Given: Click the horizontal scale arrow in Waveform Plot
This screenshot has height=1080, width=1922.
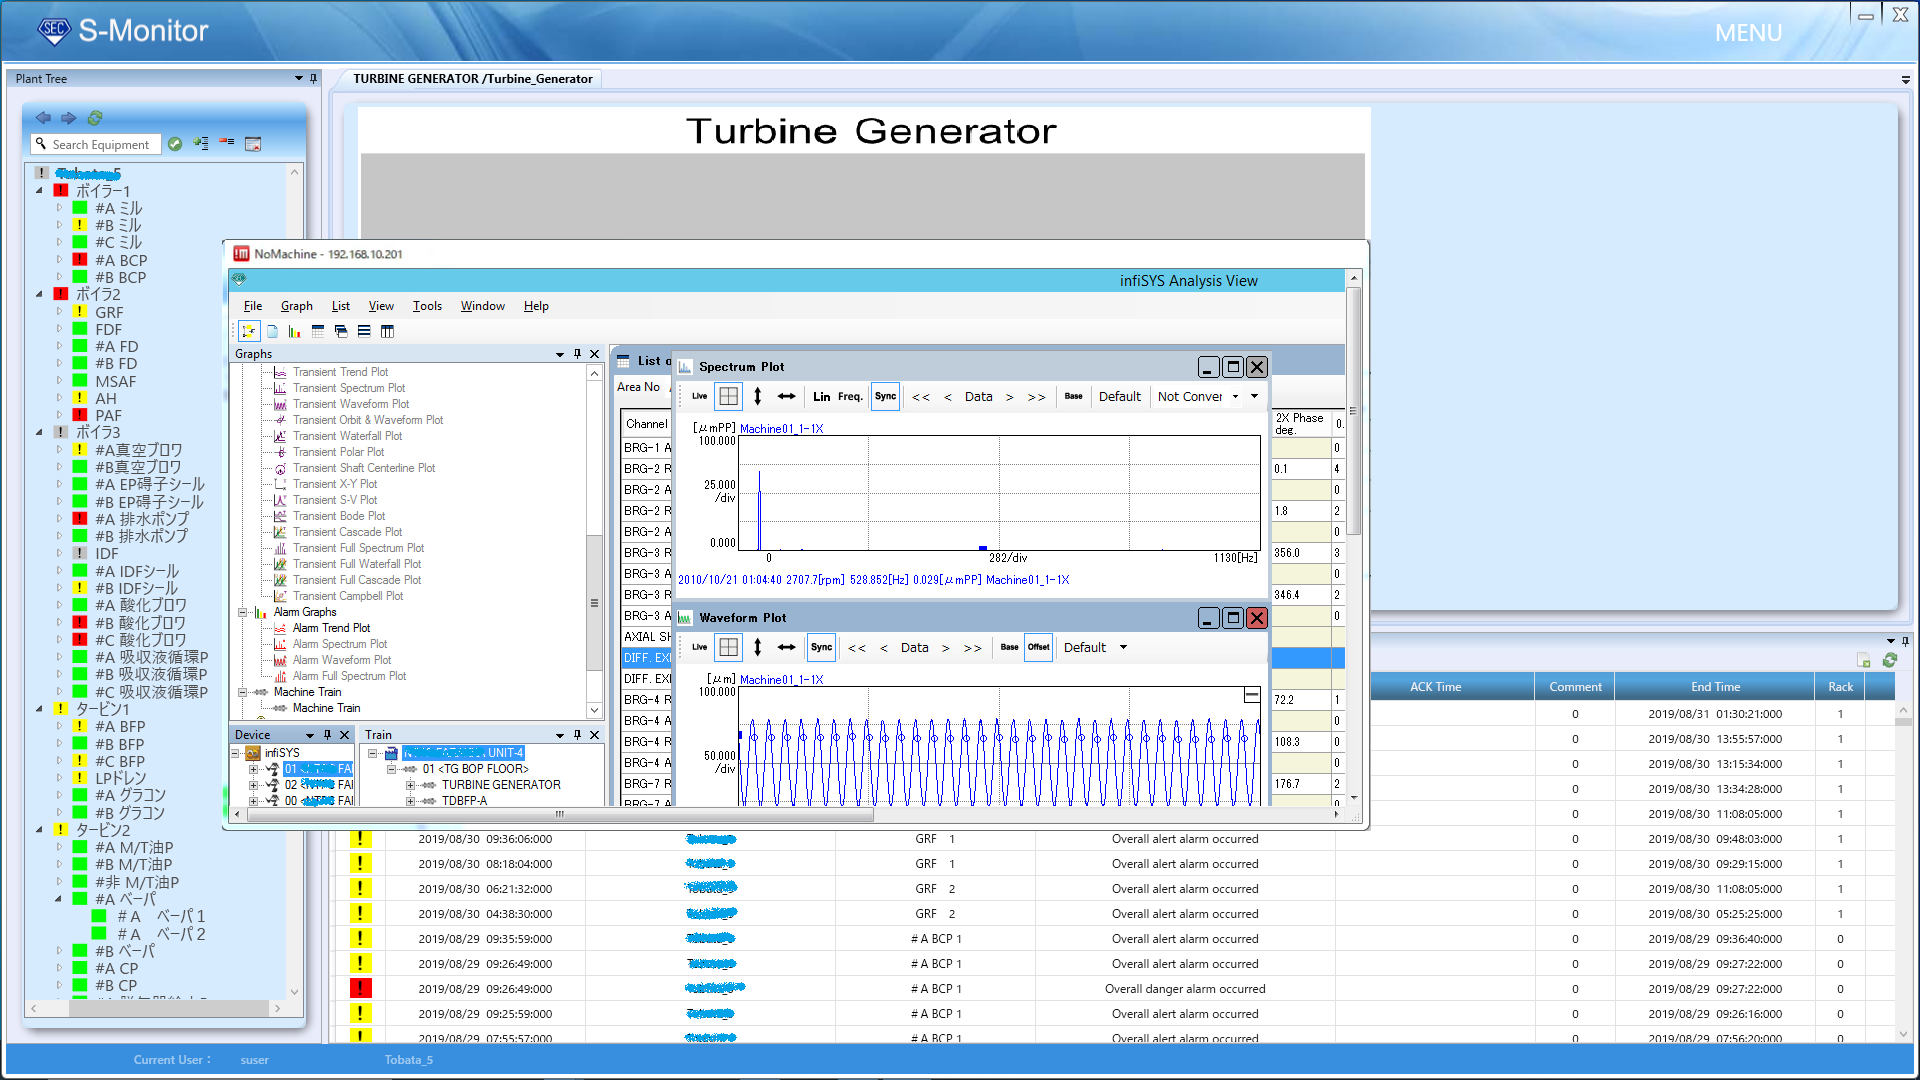Looking at the screenshot, I should click(x=787, y=648).
